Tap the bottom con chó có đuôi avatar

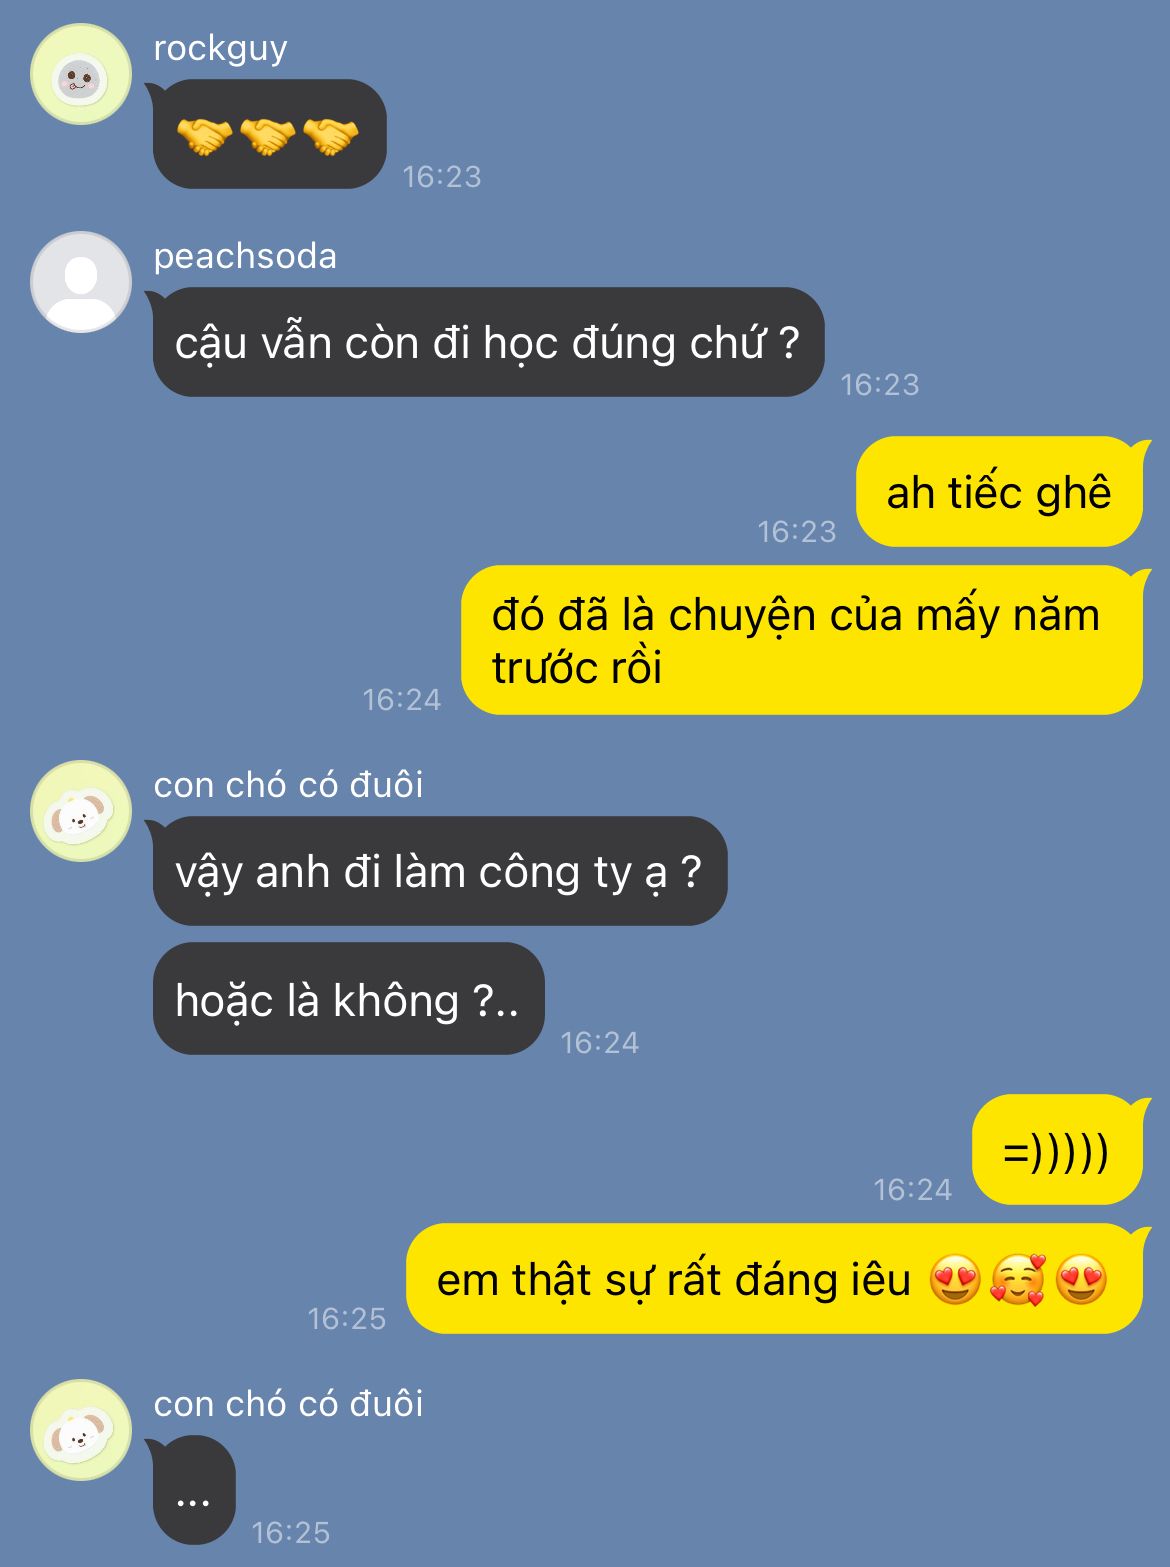pyautogui.click(x=81, y=1430)
